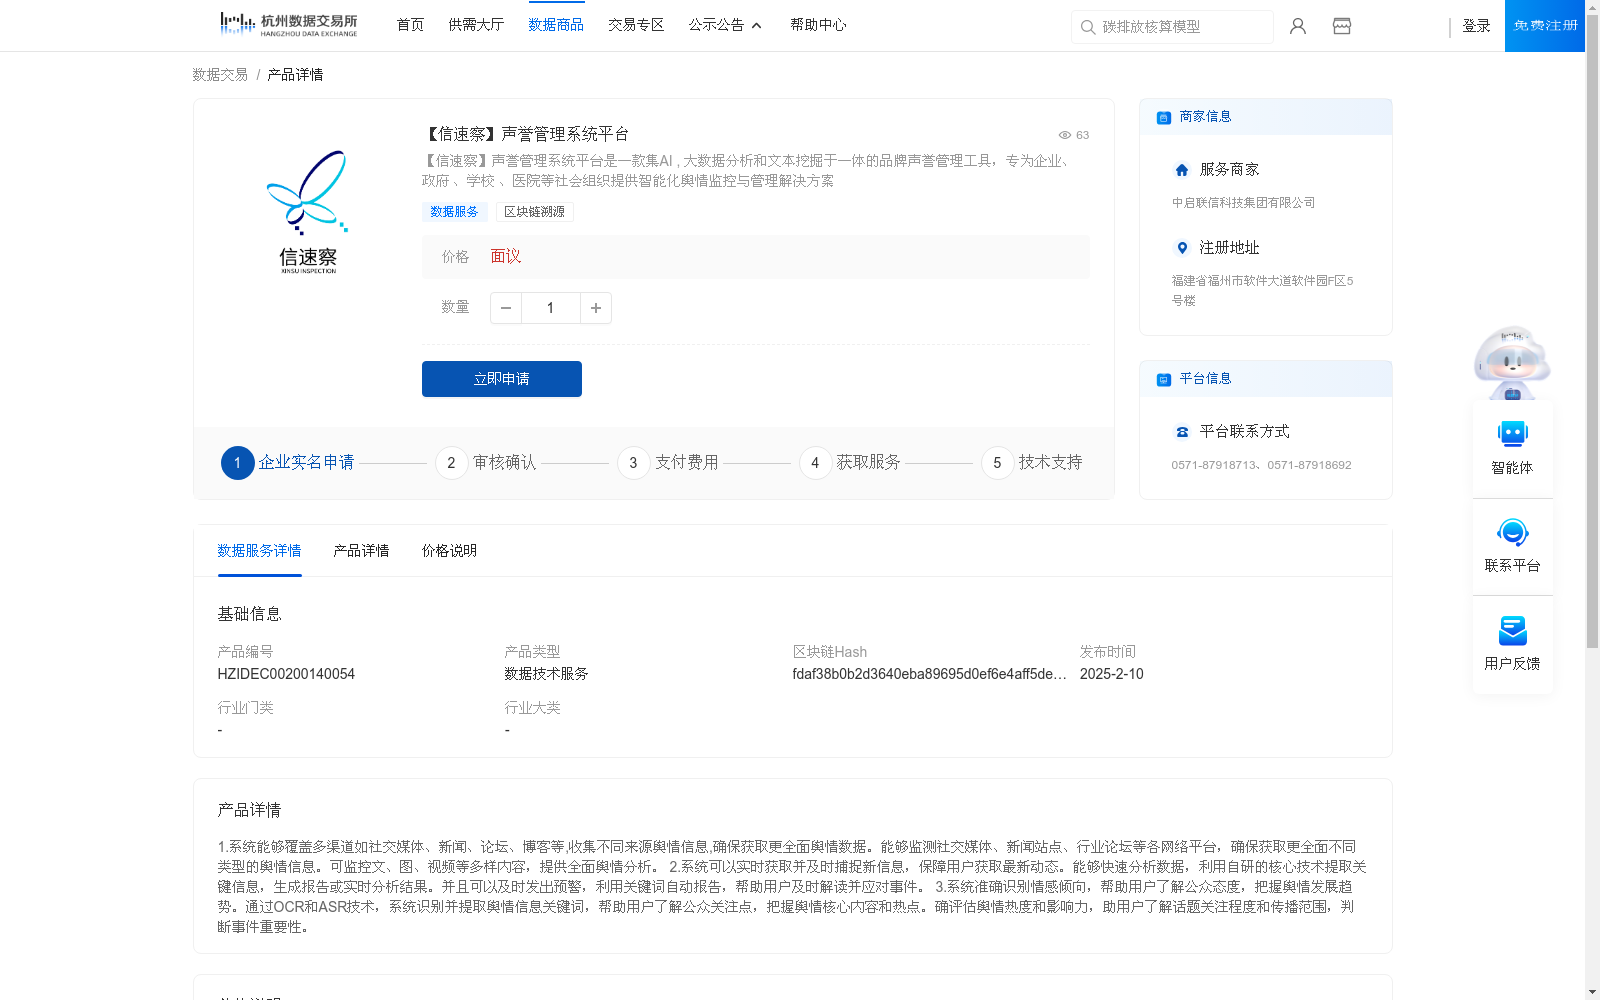Click the registered address text
This screenshot has width=1600, height=1000.
pos(1262,291)
